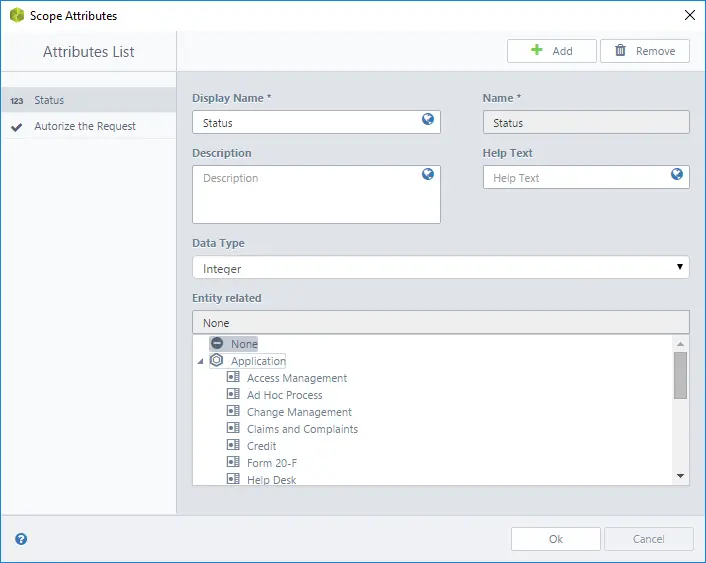
Task: Click the None entity minus-circle icon
Action: pos(217,343)
